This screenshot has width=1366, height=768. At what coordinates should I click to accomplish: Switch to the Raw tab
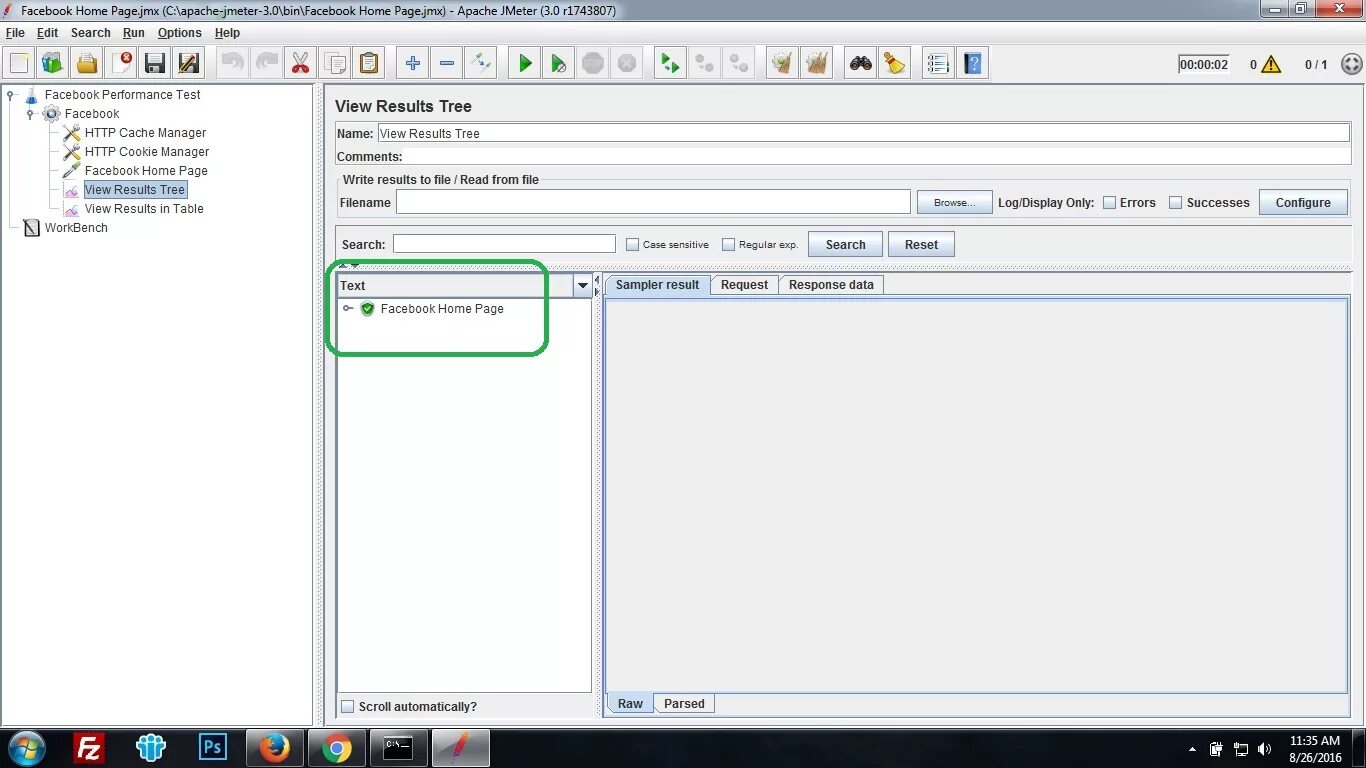tap(630, 704)
